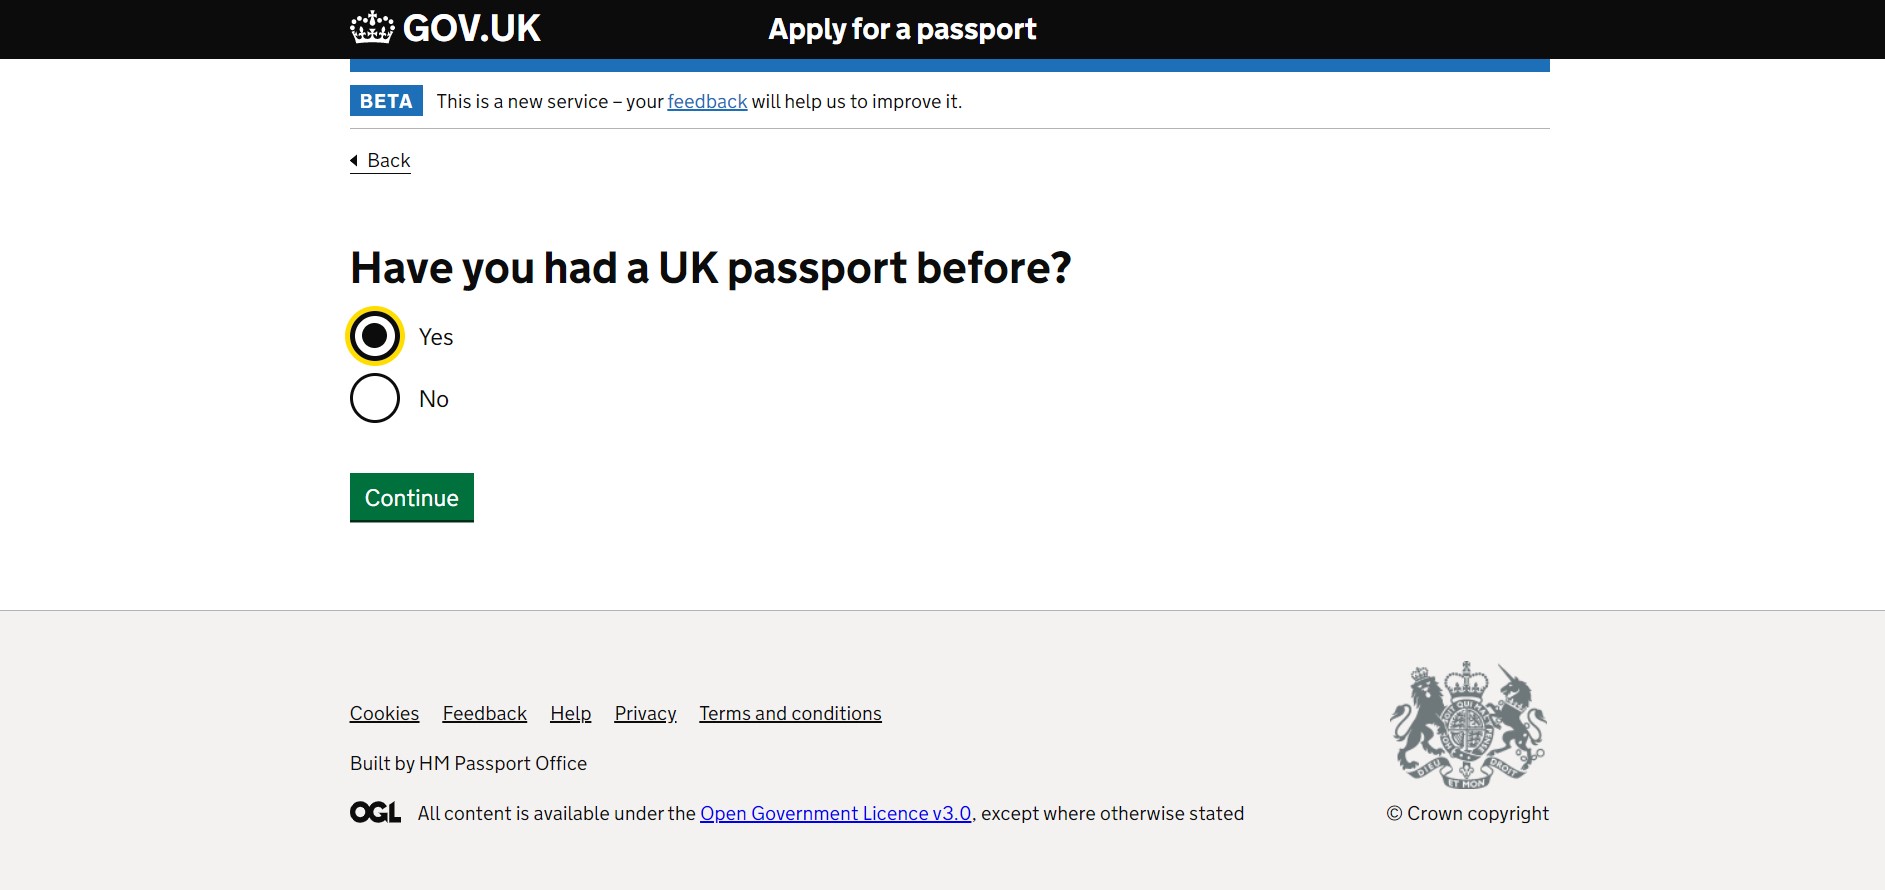Open the 'Apply for a passport' header link
The width and height of the screenshot is (1885, 890).
pyautogui.click(x=902, y=29)
